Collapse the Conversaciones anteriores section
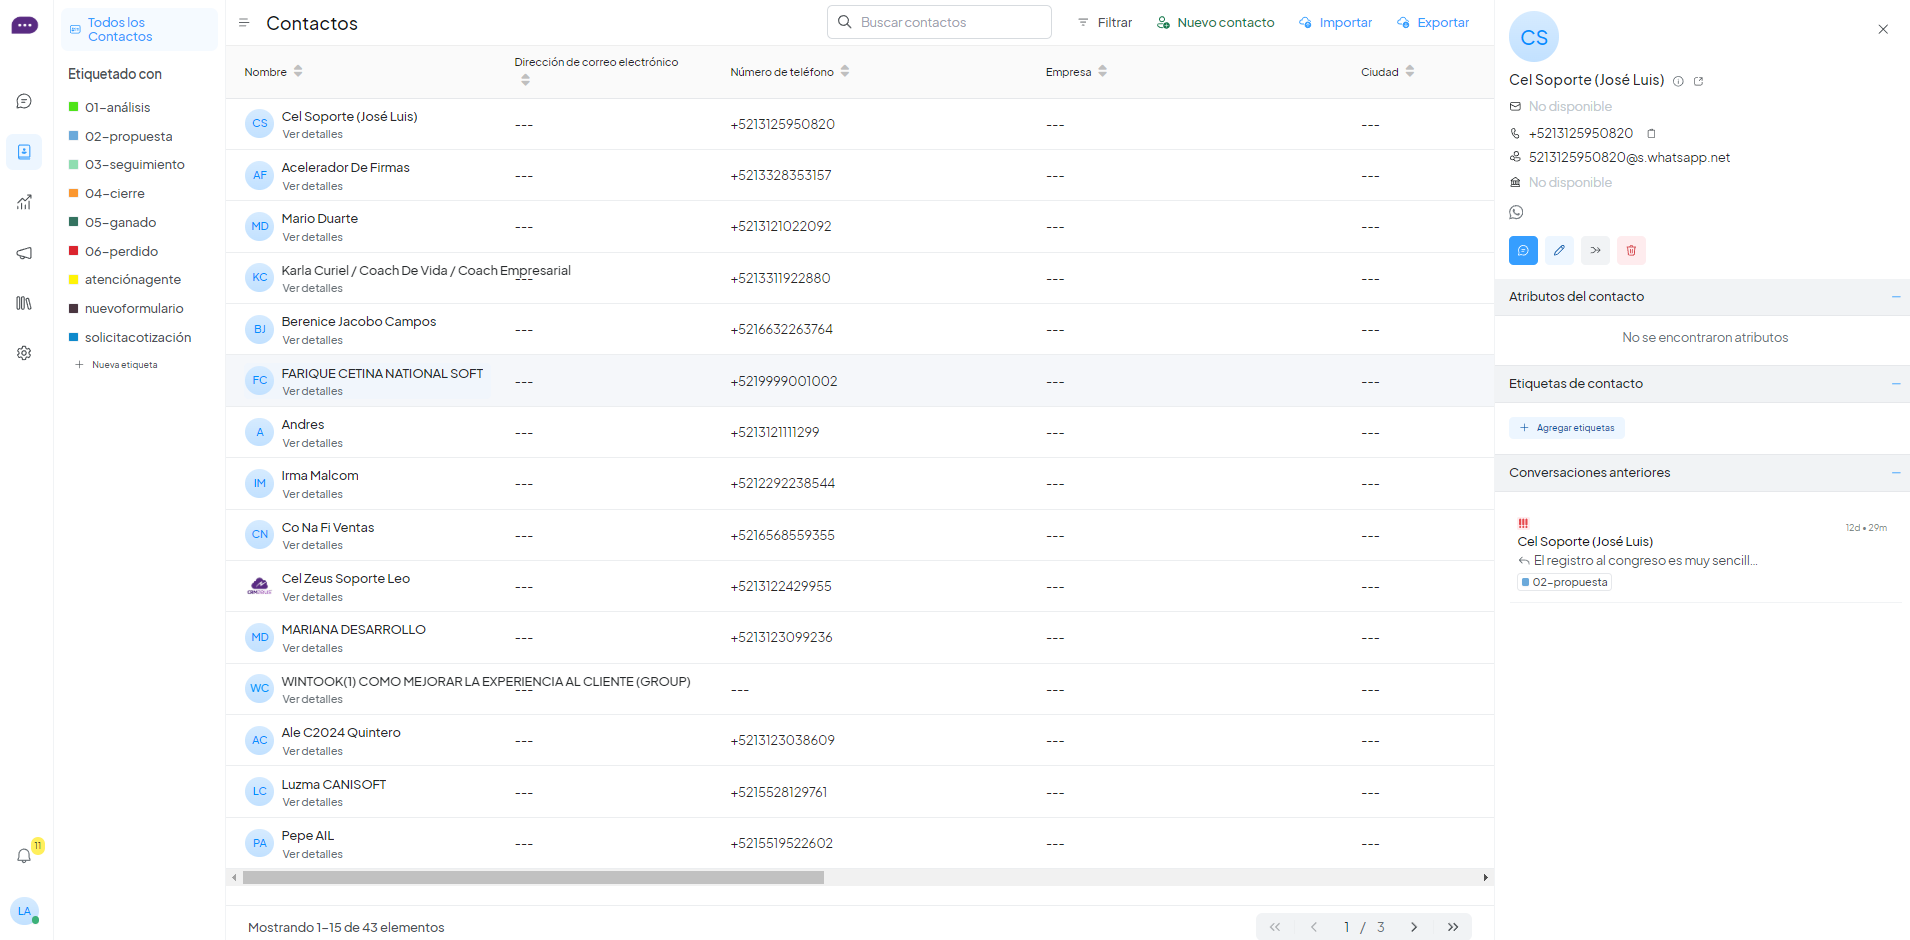 point(1895,473)
